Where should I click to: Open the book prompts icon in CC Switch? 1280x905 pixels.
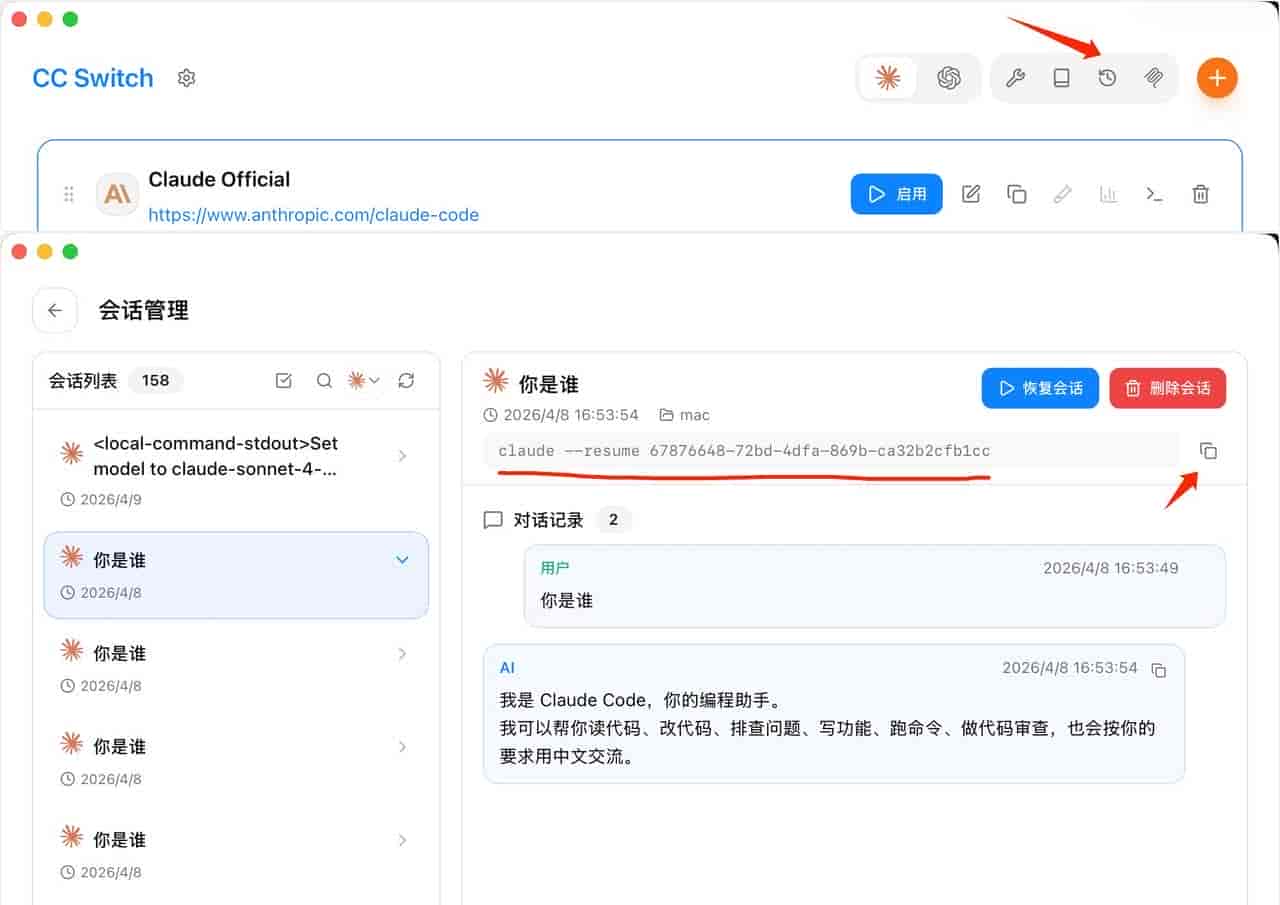[x=1061, y=78]
